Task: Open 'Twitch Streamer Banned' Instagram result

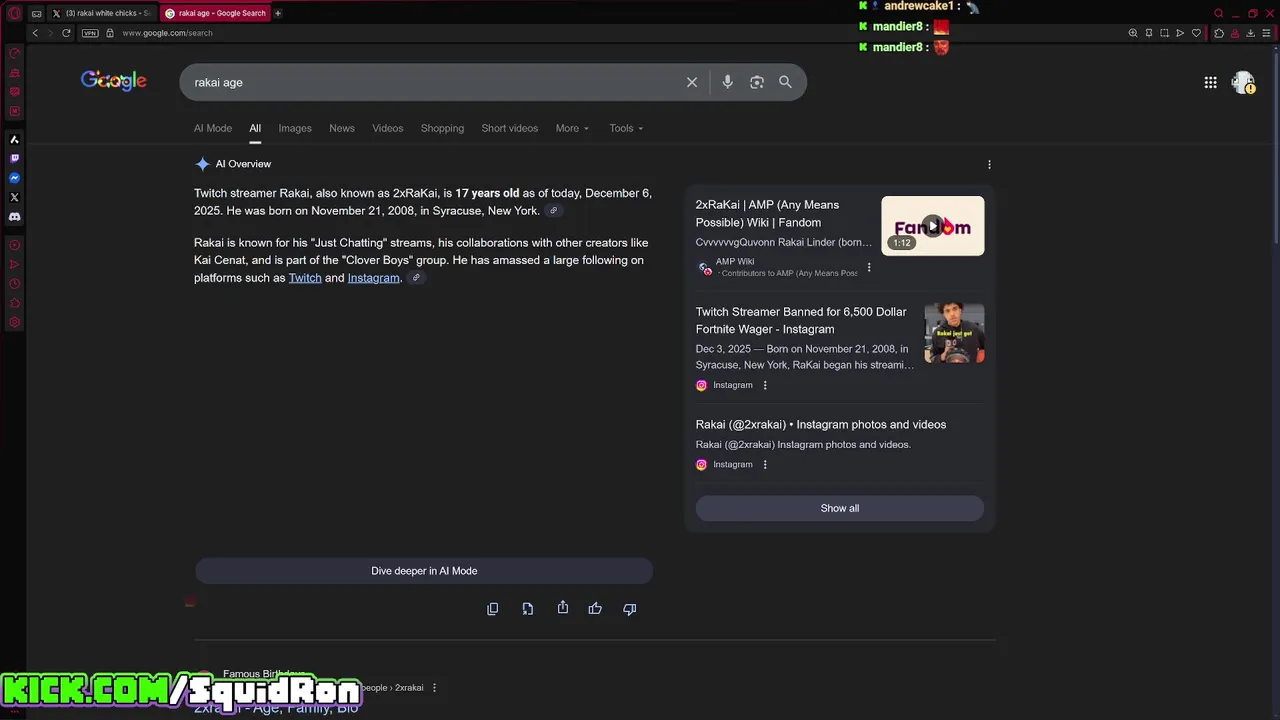Action: pyautogui.click(x=801, y=320)
